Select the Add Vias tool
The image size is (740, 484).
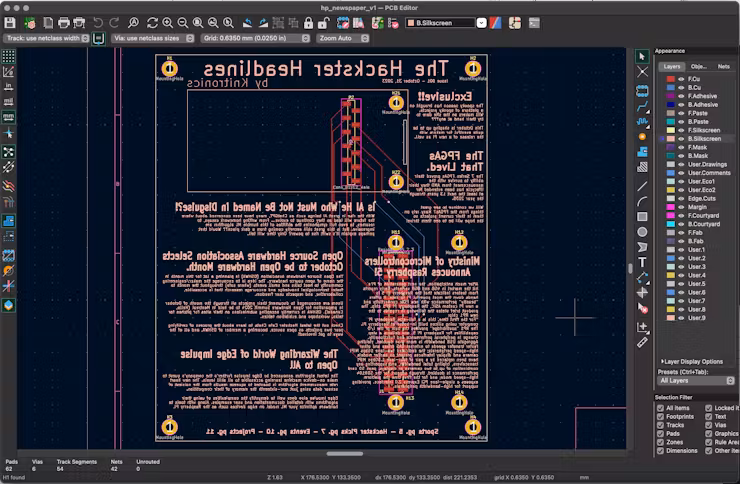click(x=642, y=137)
